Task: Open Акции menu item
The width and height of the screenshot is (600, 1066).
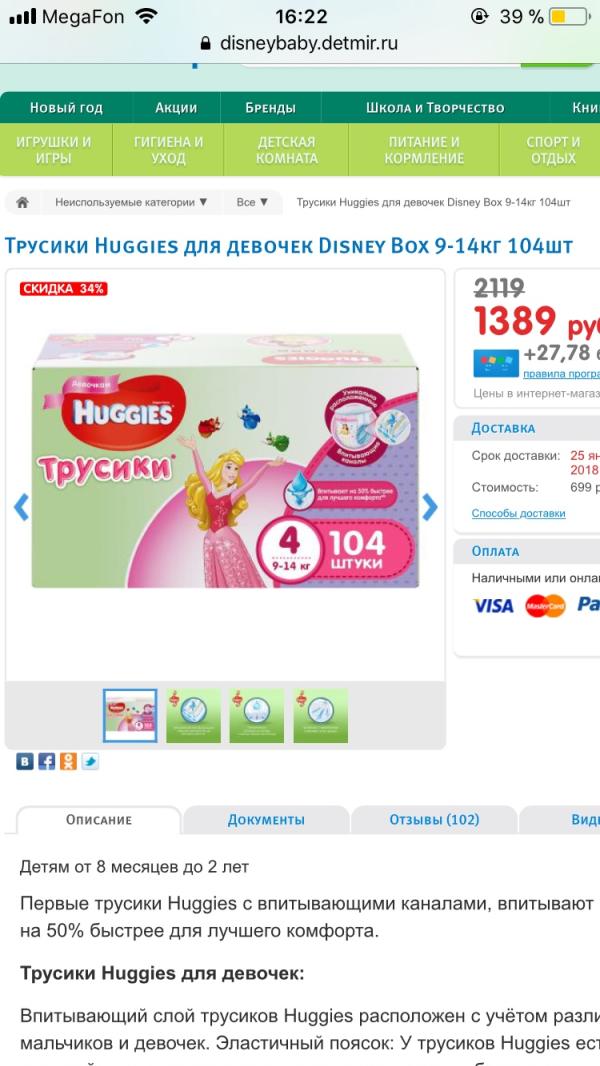Action: (176, 107)
